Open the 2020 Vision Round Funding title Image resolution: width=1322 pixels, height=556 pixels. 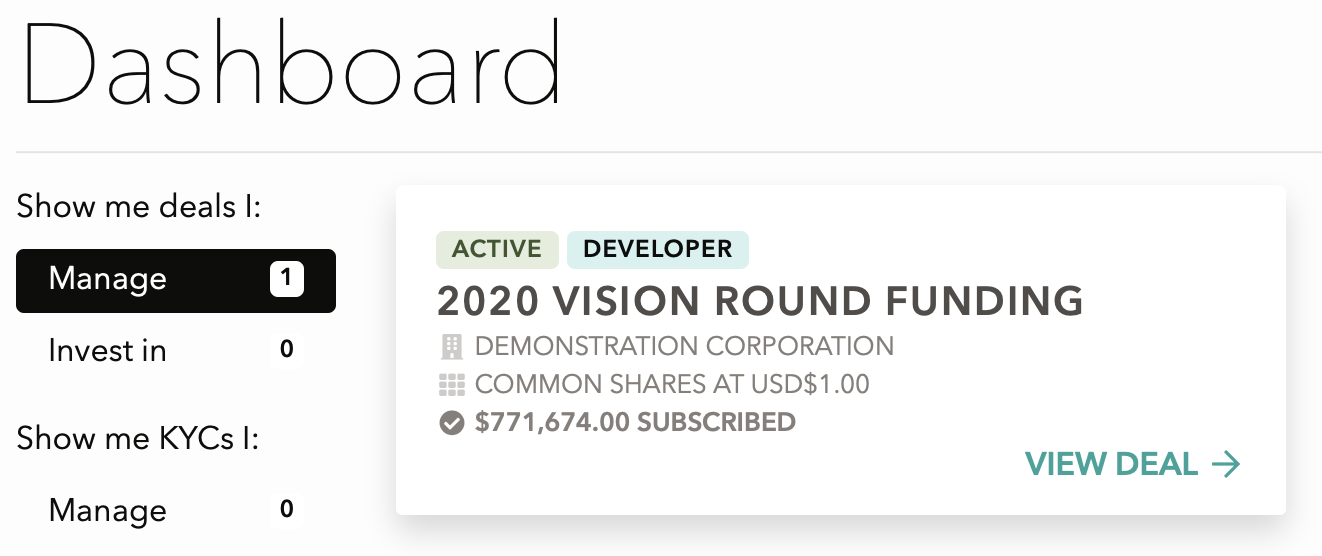point(761,301)
